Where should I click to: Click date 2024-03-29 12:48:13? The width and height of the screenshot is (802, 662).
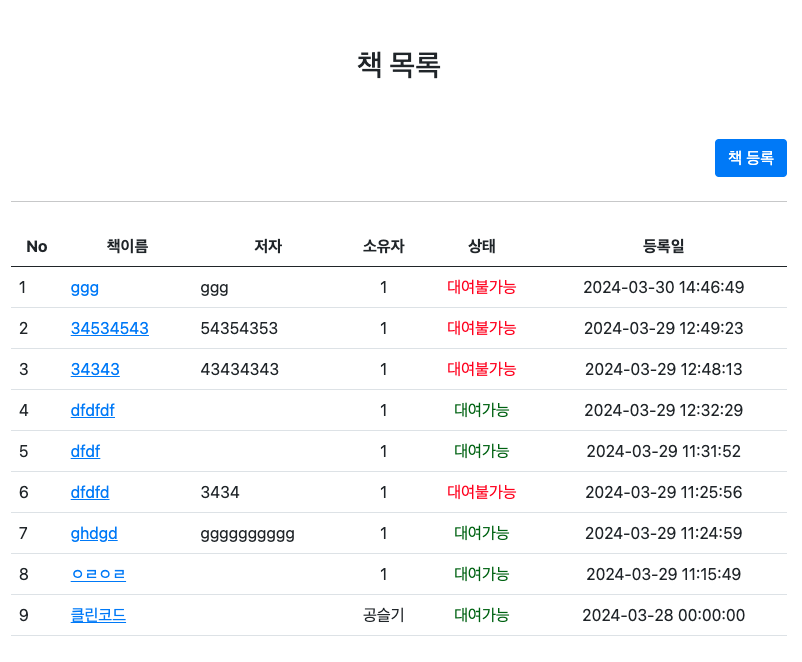pos(663,369)
